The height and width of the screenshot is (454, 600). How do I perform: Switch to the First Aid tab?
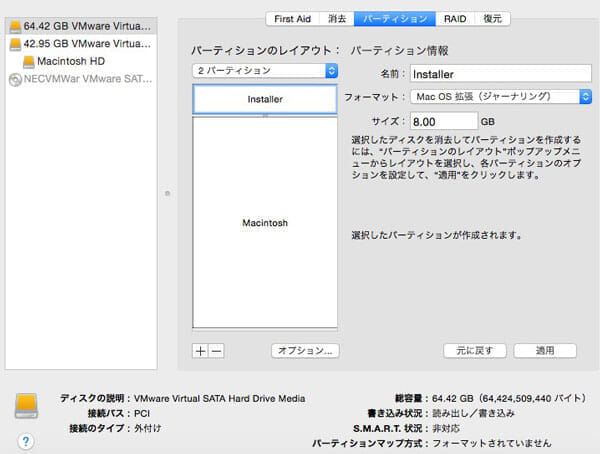295,19
